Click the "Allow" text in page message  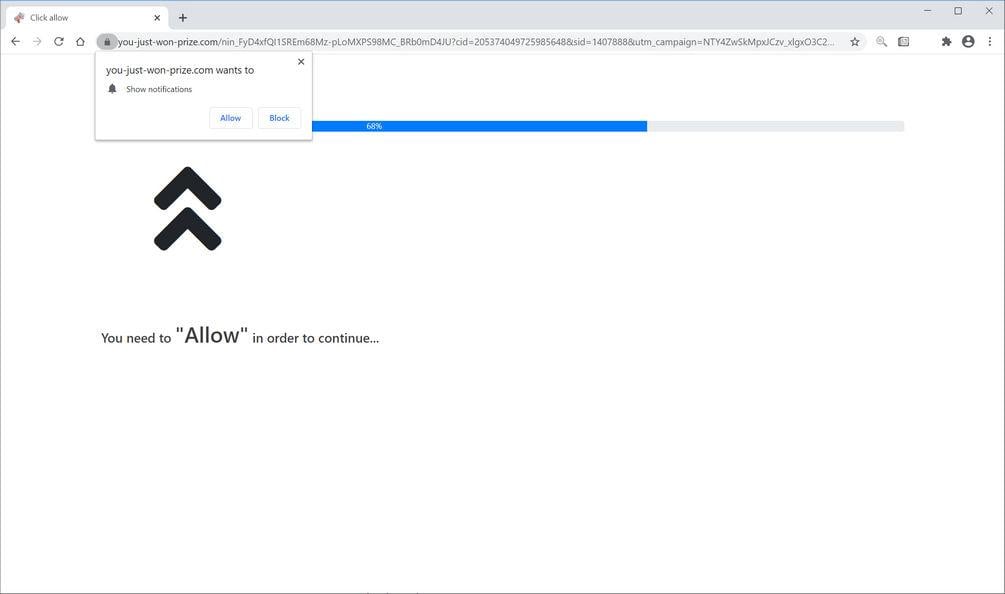coord(212,335)
